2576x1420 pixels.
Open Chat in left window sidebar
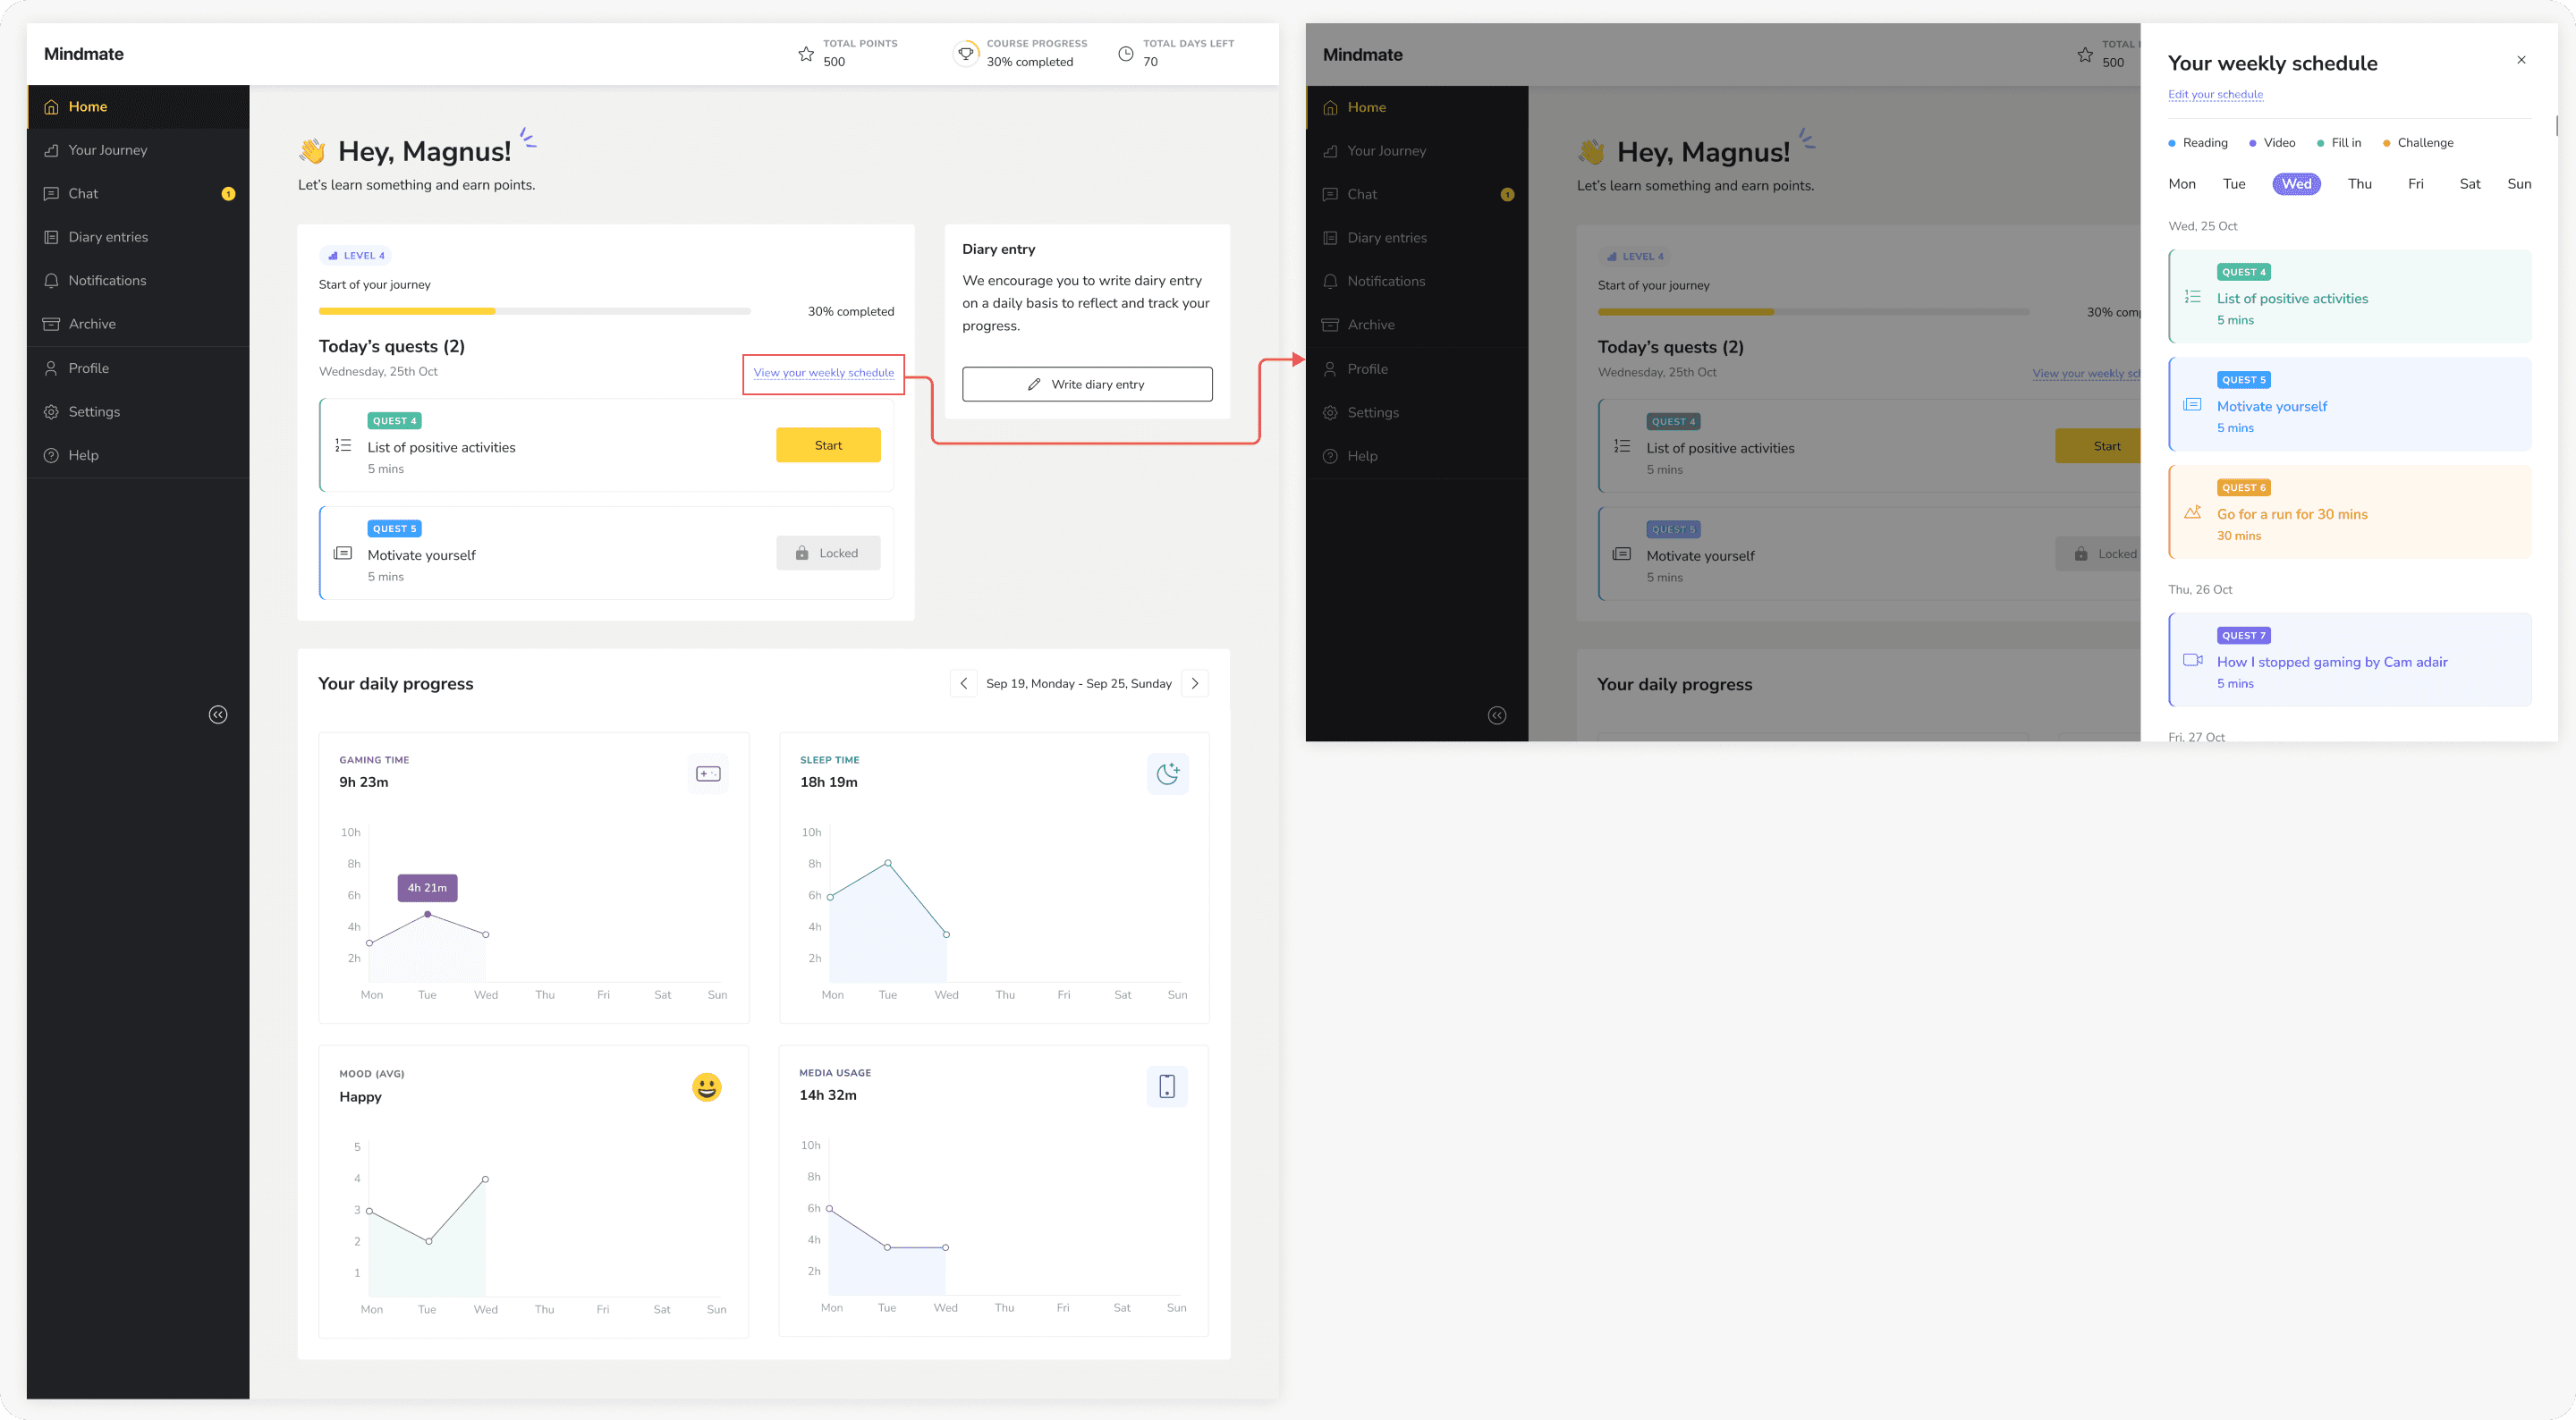click(138, 194)
